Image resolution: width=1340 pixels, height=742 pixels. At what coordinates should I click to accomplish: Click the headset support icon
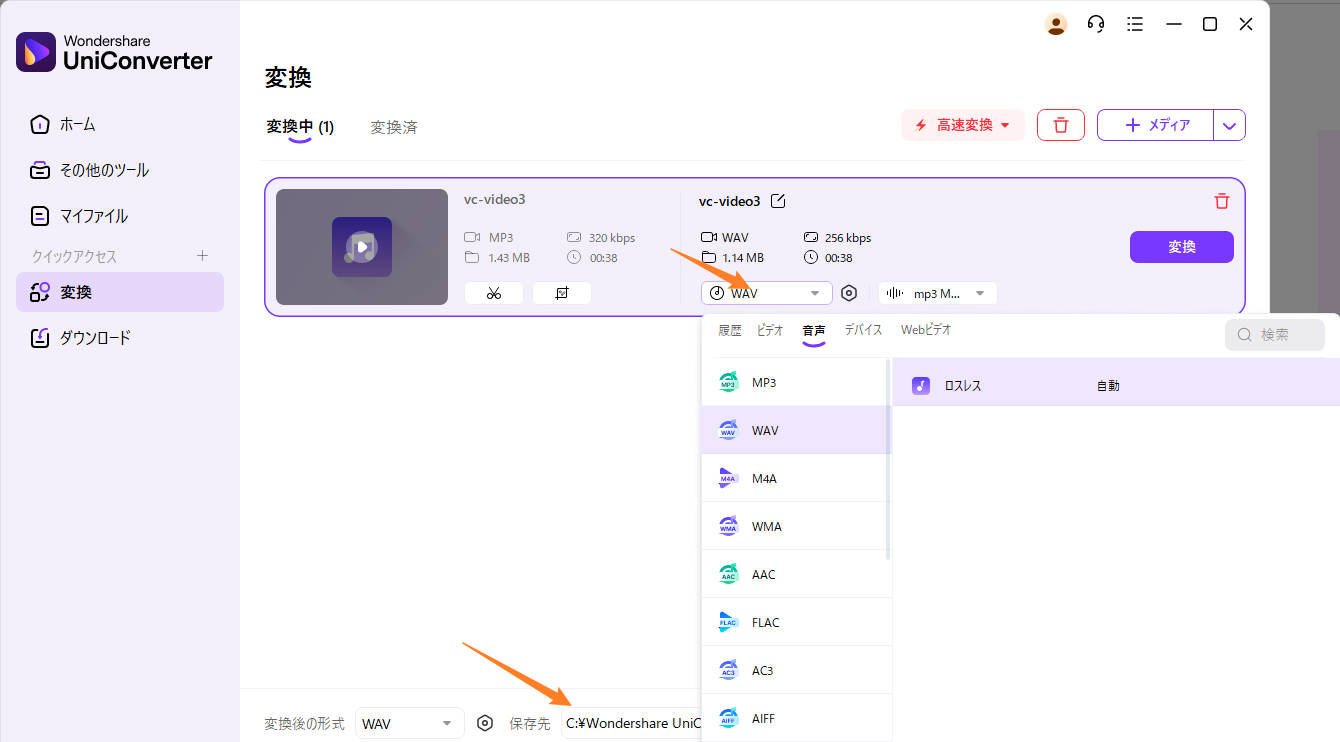1096,24
